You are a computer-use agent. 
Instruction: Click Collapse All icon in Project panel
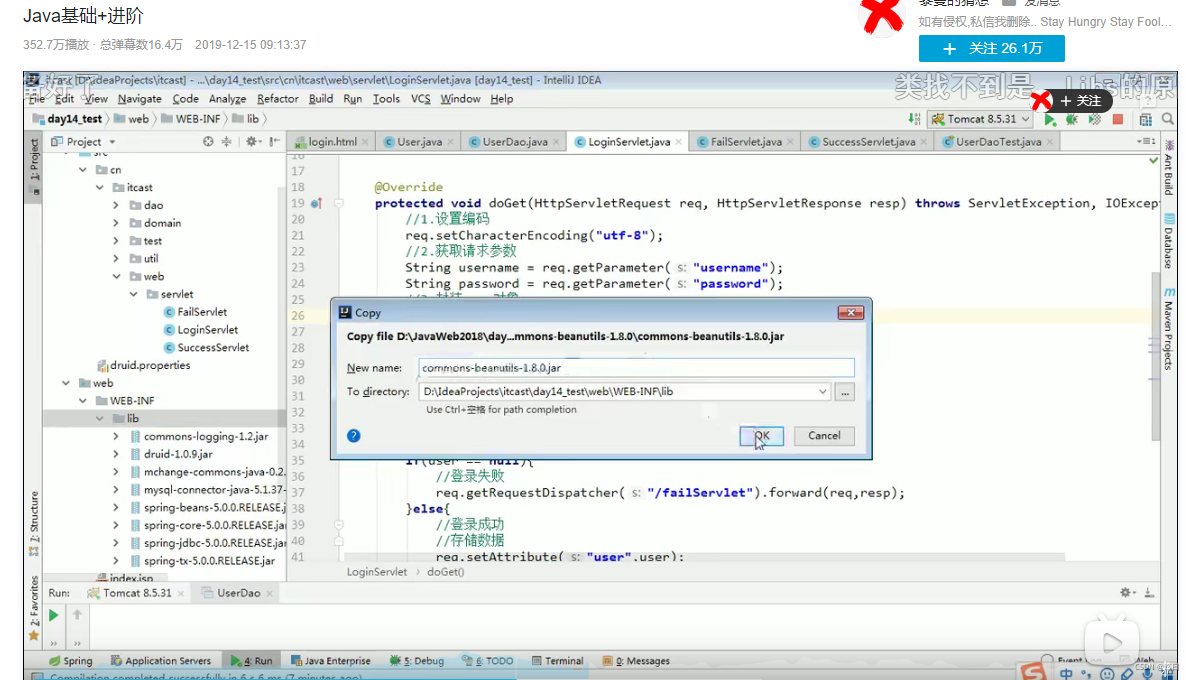coord(226,142)
